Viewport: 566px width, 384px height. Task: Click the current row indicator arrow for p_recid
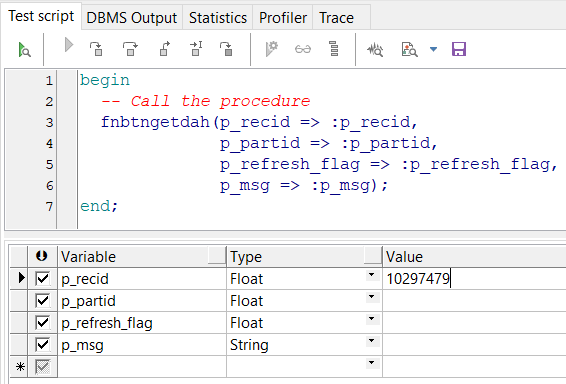point(21,278)
